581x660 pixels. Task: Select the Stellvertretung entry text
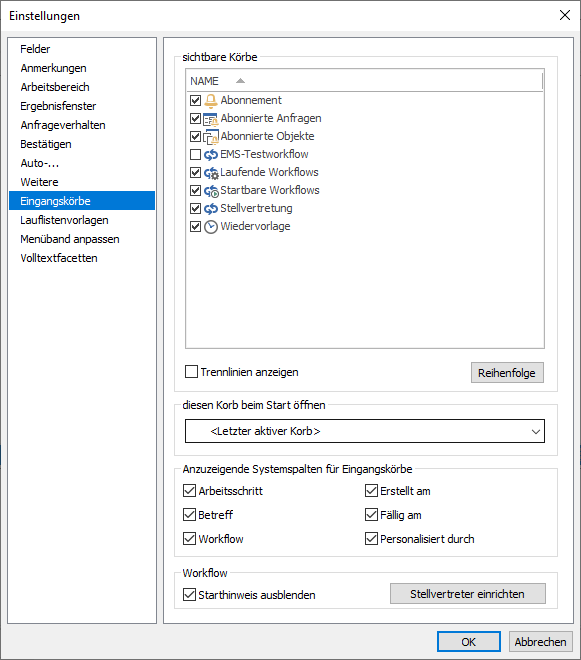click(256, 209)
